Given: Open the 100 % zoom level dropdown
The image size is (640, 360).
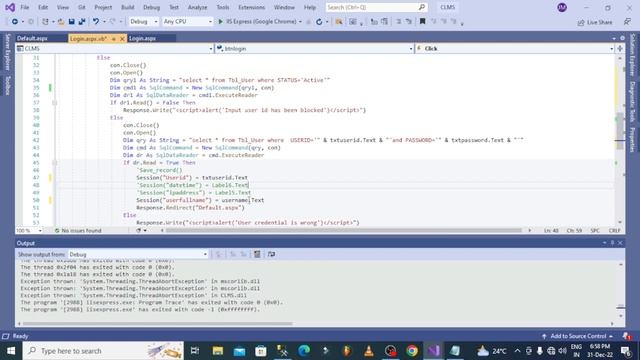Looking at the screenshot, I should tap(29, 231).
